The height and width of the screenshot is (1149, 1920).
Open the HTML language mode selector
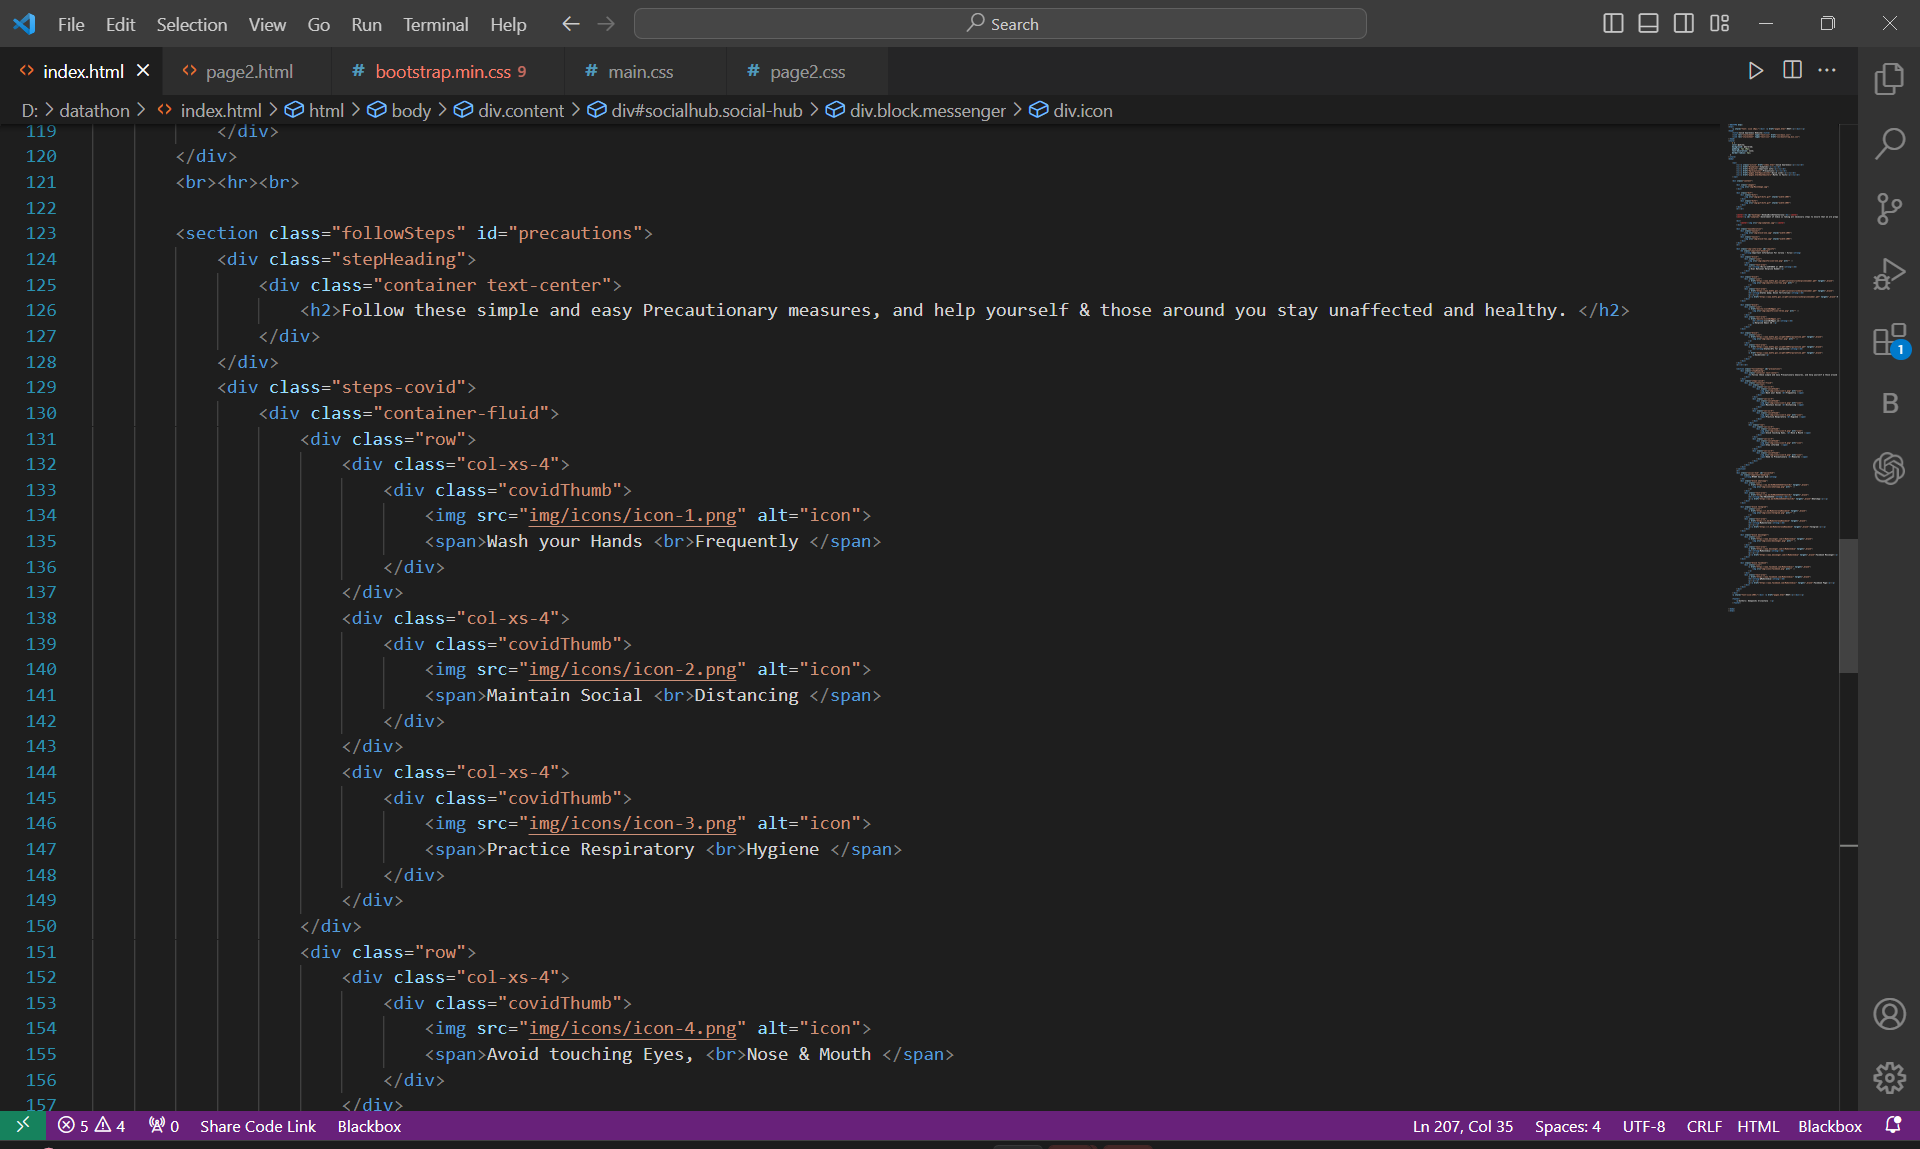(x=1757, y=1126)
